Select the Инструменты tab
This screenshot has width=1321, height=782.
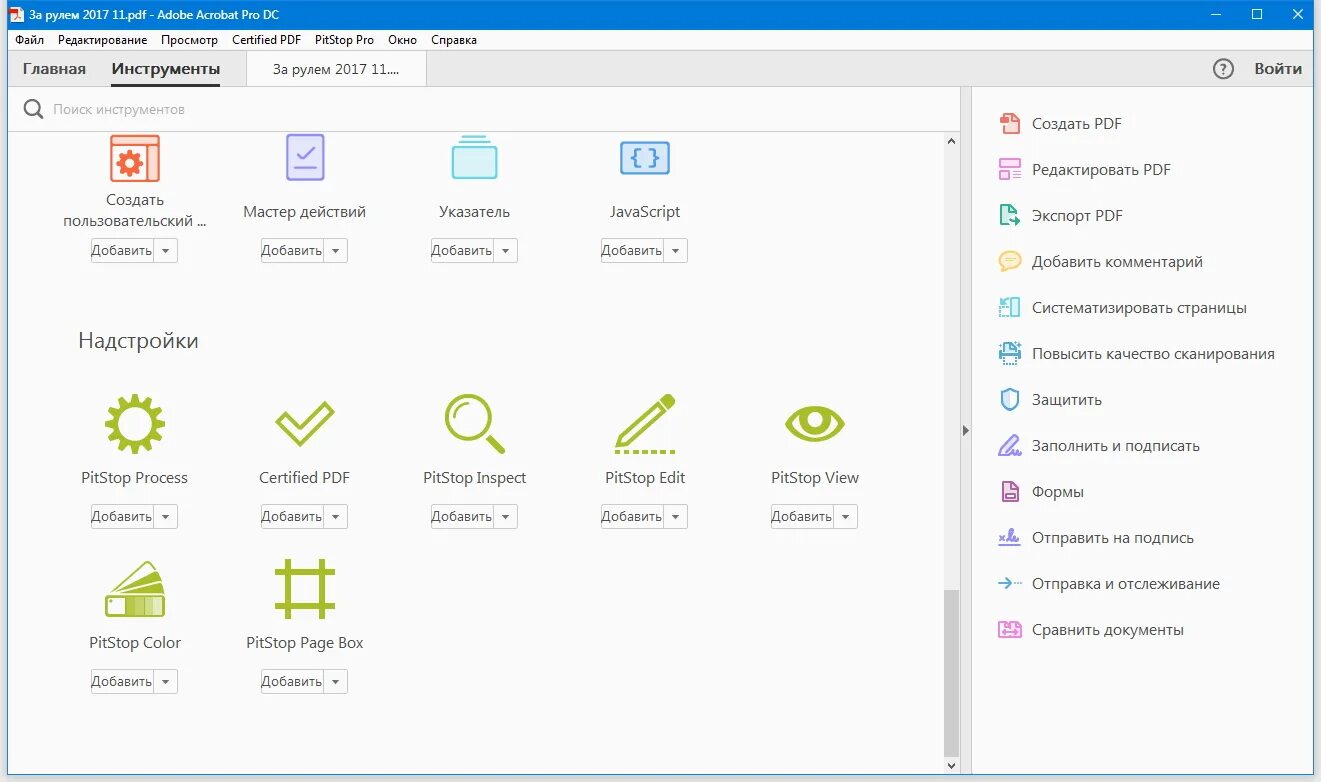tap(166, 69)
